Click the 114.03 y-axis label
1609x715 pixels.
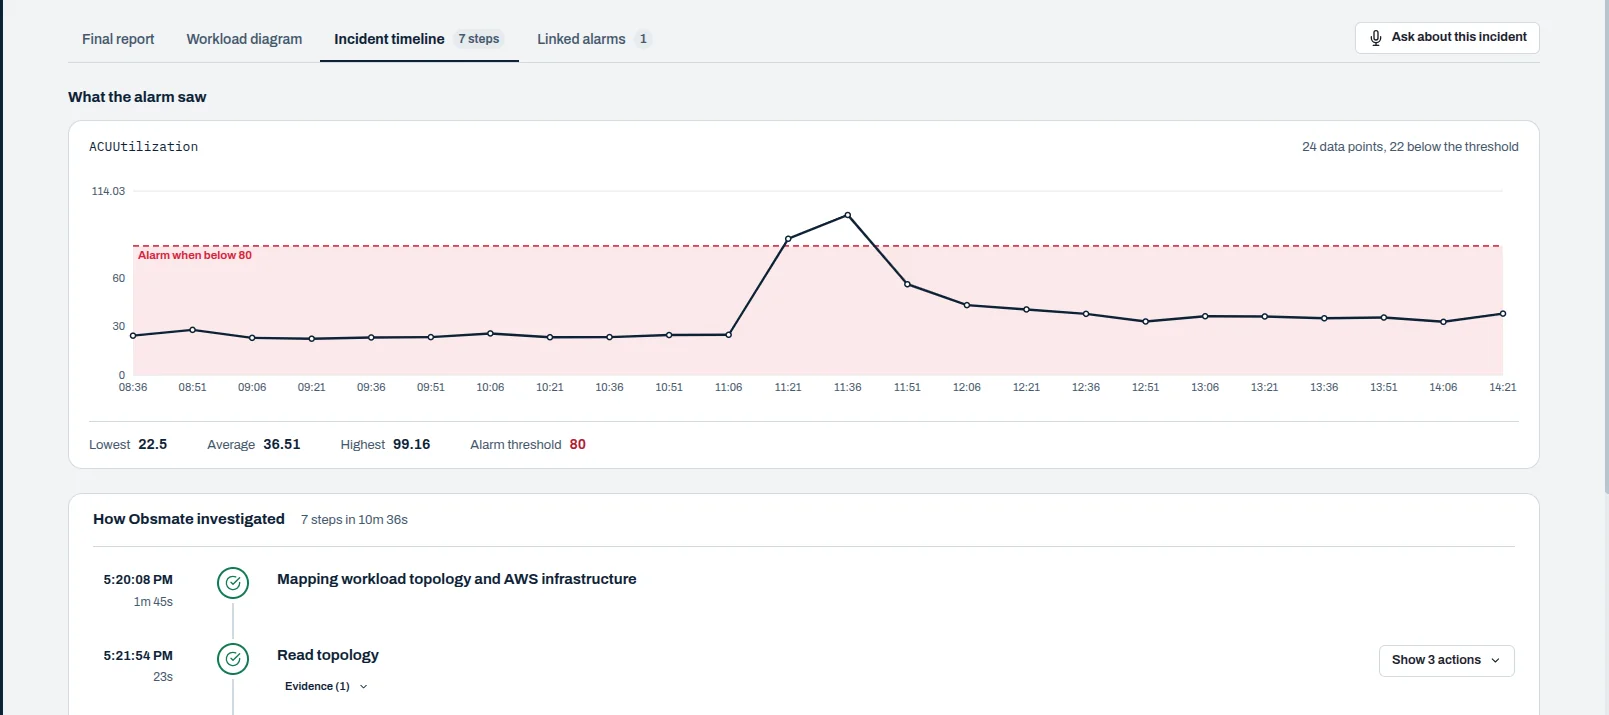point(108,191)
